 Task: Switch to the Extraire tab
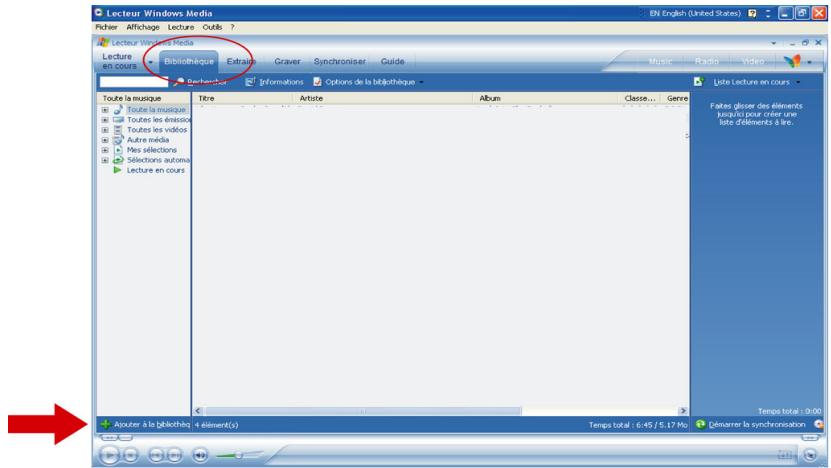click(241, 61)
